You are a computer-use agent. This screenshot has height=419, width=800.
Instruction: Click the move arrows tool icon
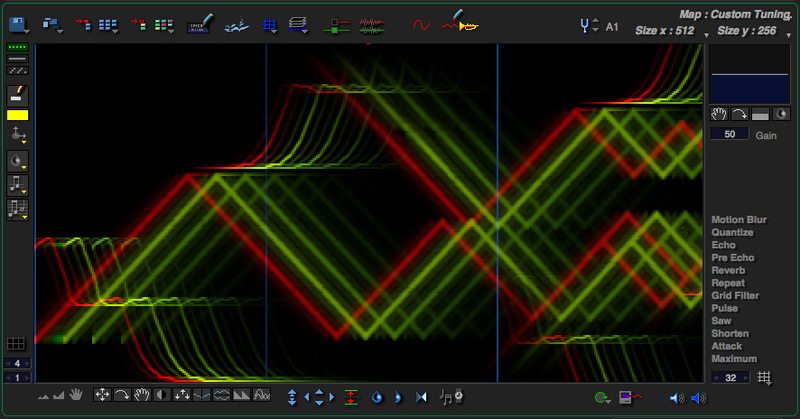click(101, 396)
